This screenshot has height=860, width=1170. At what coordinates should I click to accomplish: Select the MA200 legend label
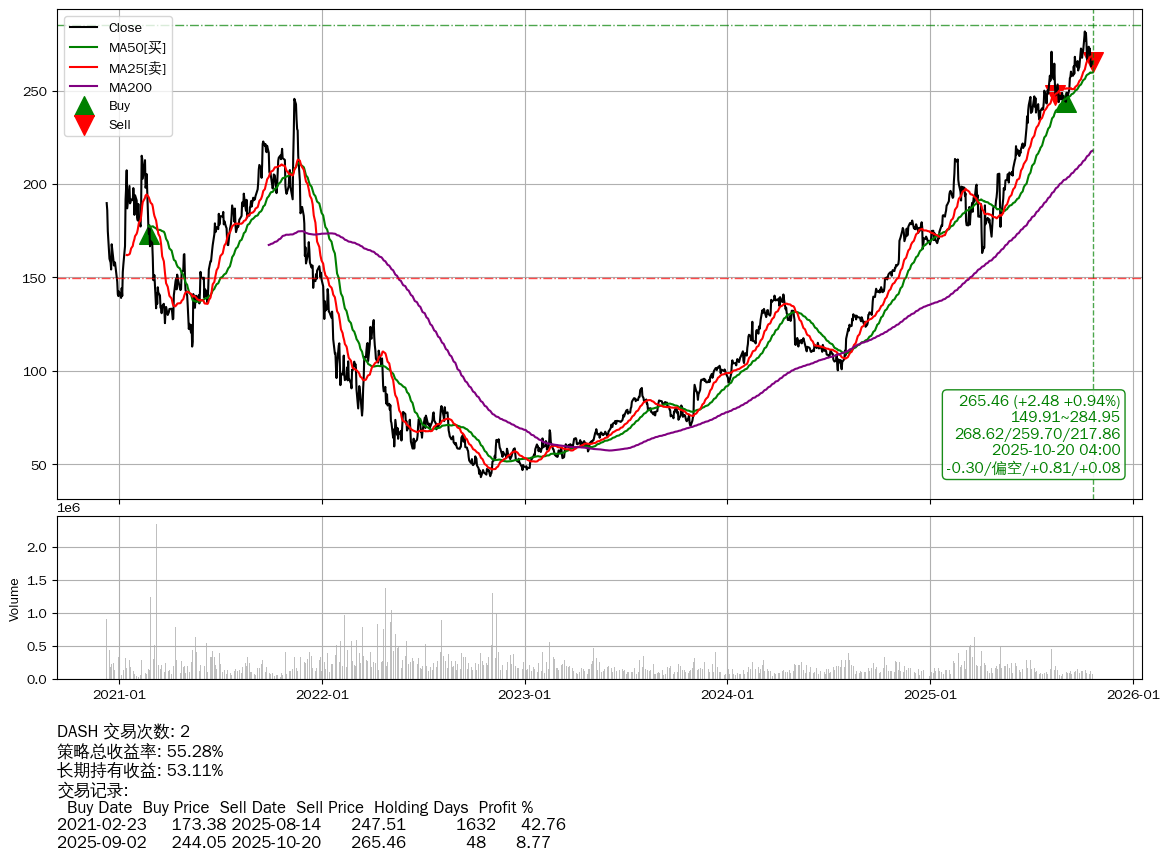pos(129,88)
